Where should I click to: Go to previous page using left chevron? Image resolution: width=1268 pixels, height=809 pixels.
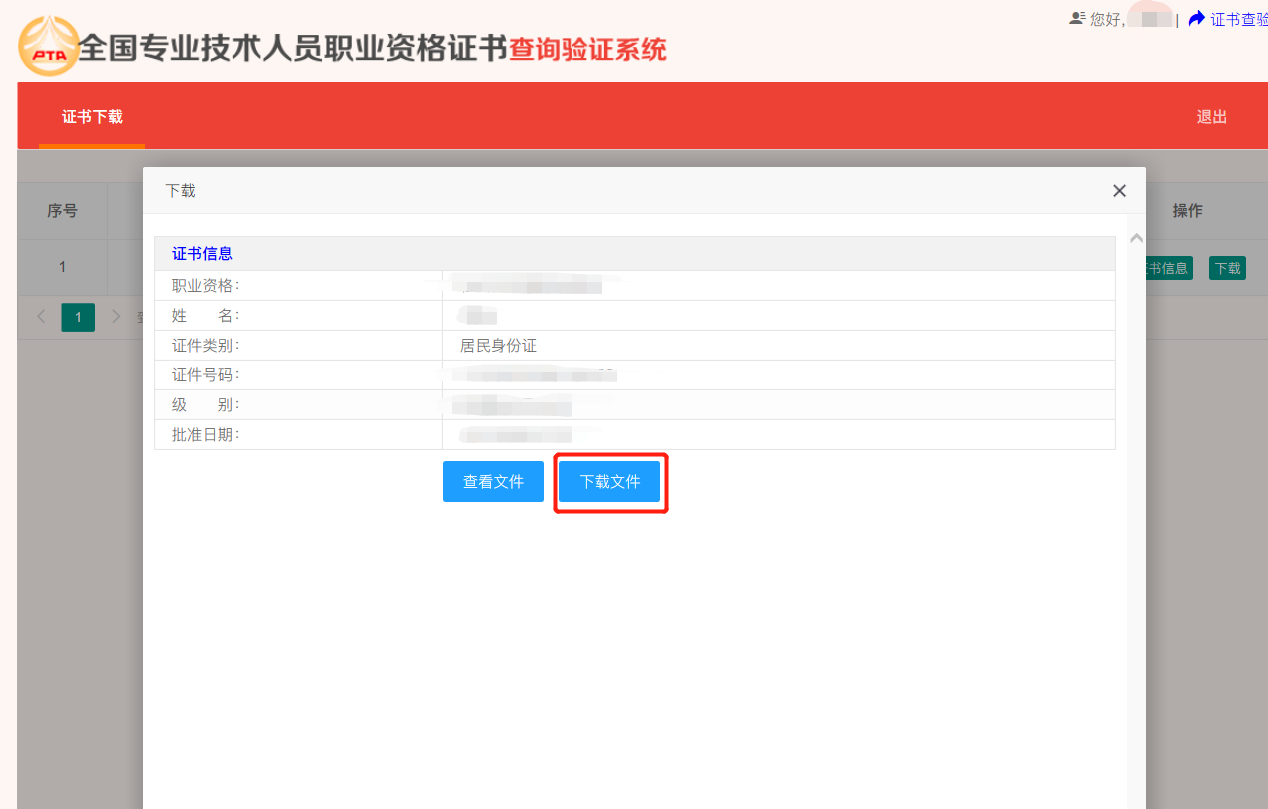click(x=41, y=317)
